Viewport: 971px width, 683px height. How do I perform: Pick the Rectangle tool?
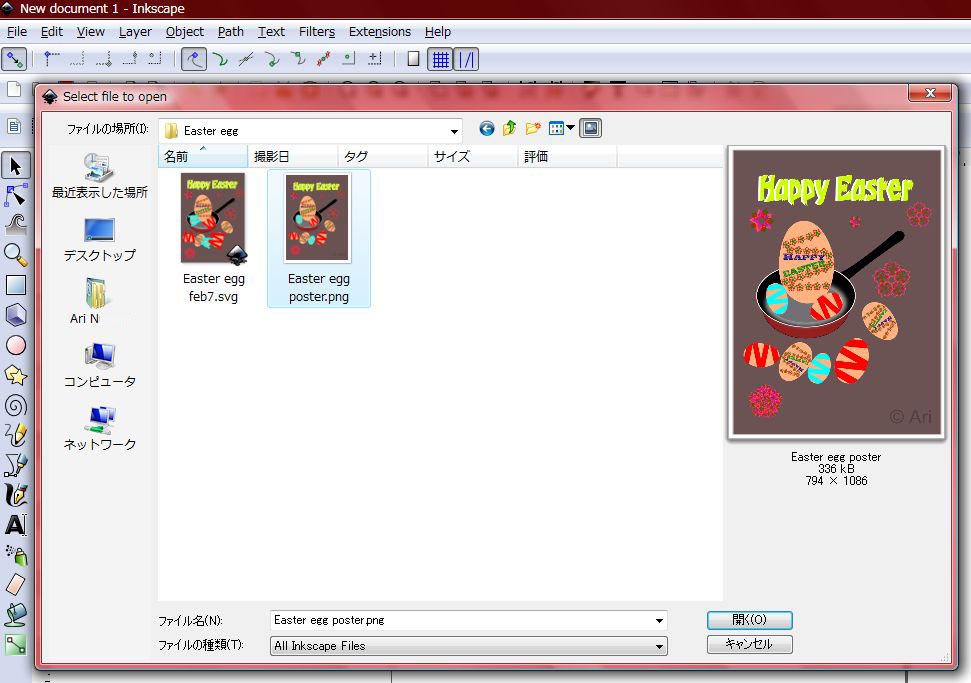point(16,285)
